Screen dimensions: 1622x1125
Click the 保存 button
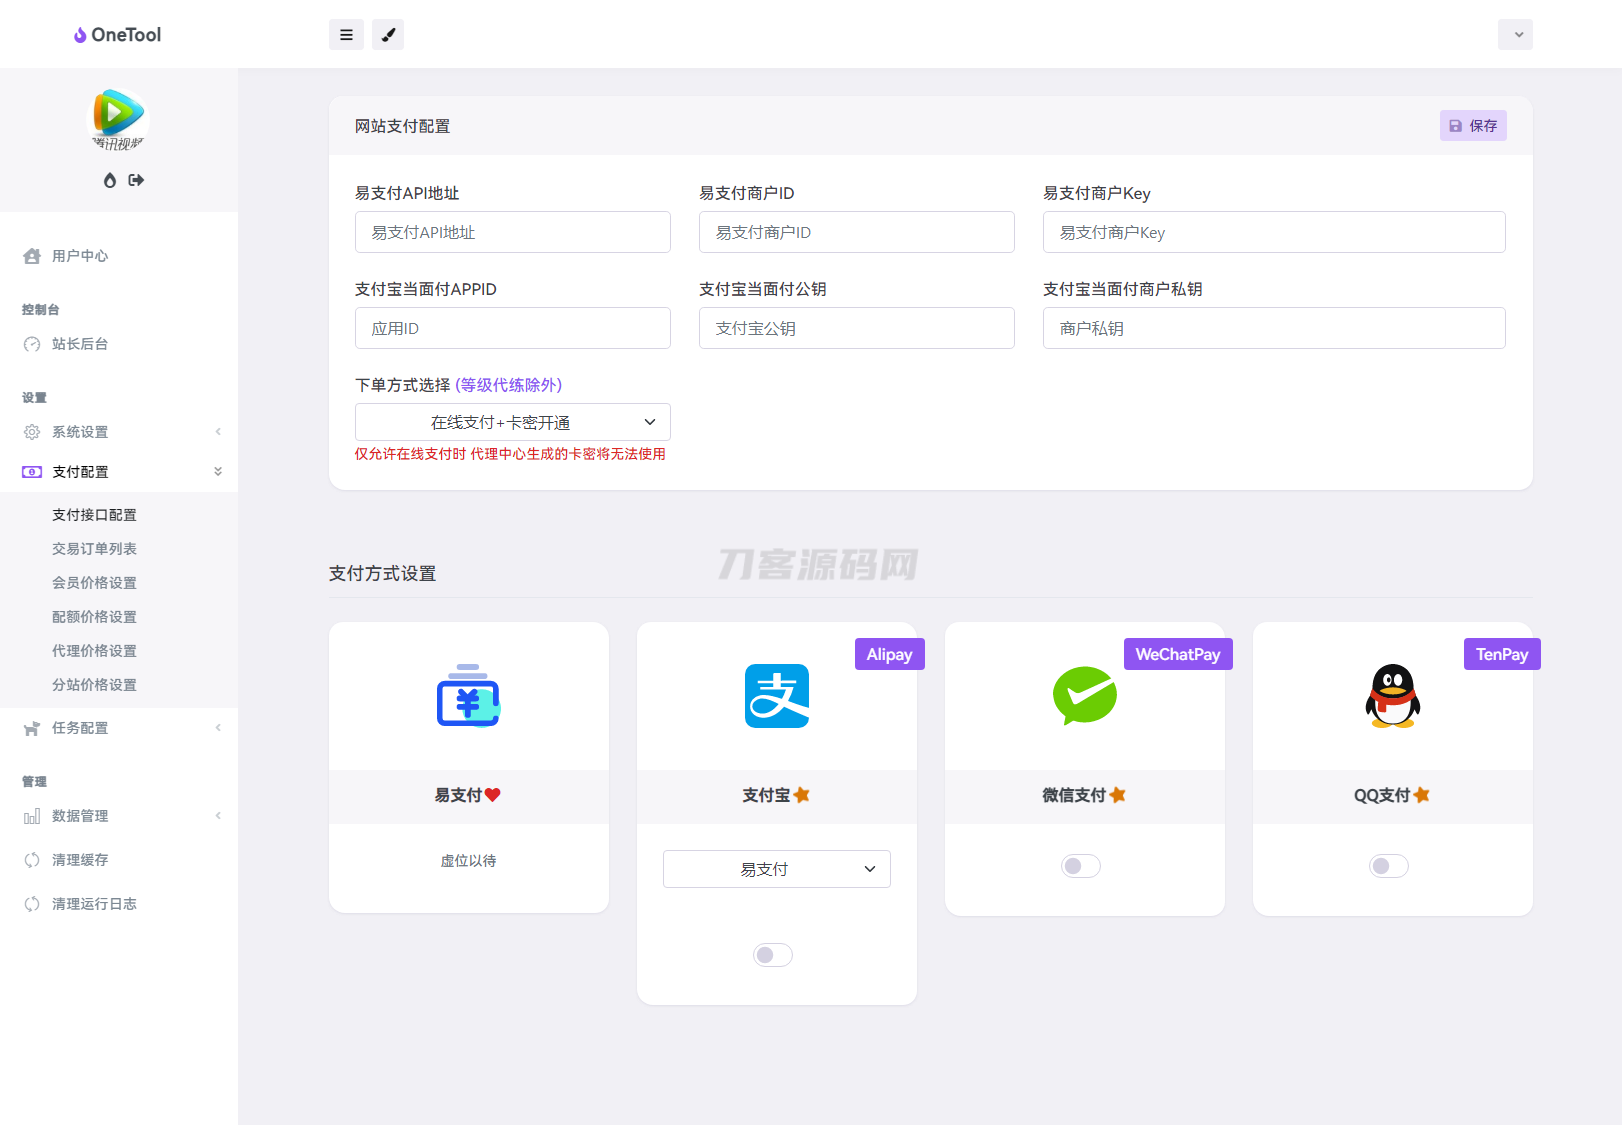(1473, 126)
